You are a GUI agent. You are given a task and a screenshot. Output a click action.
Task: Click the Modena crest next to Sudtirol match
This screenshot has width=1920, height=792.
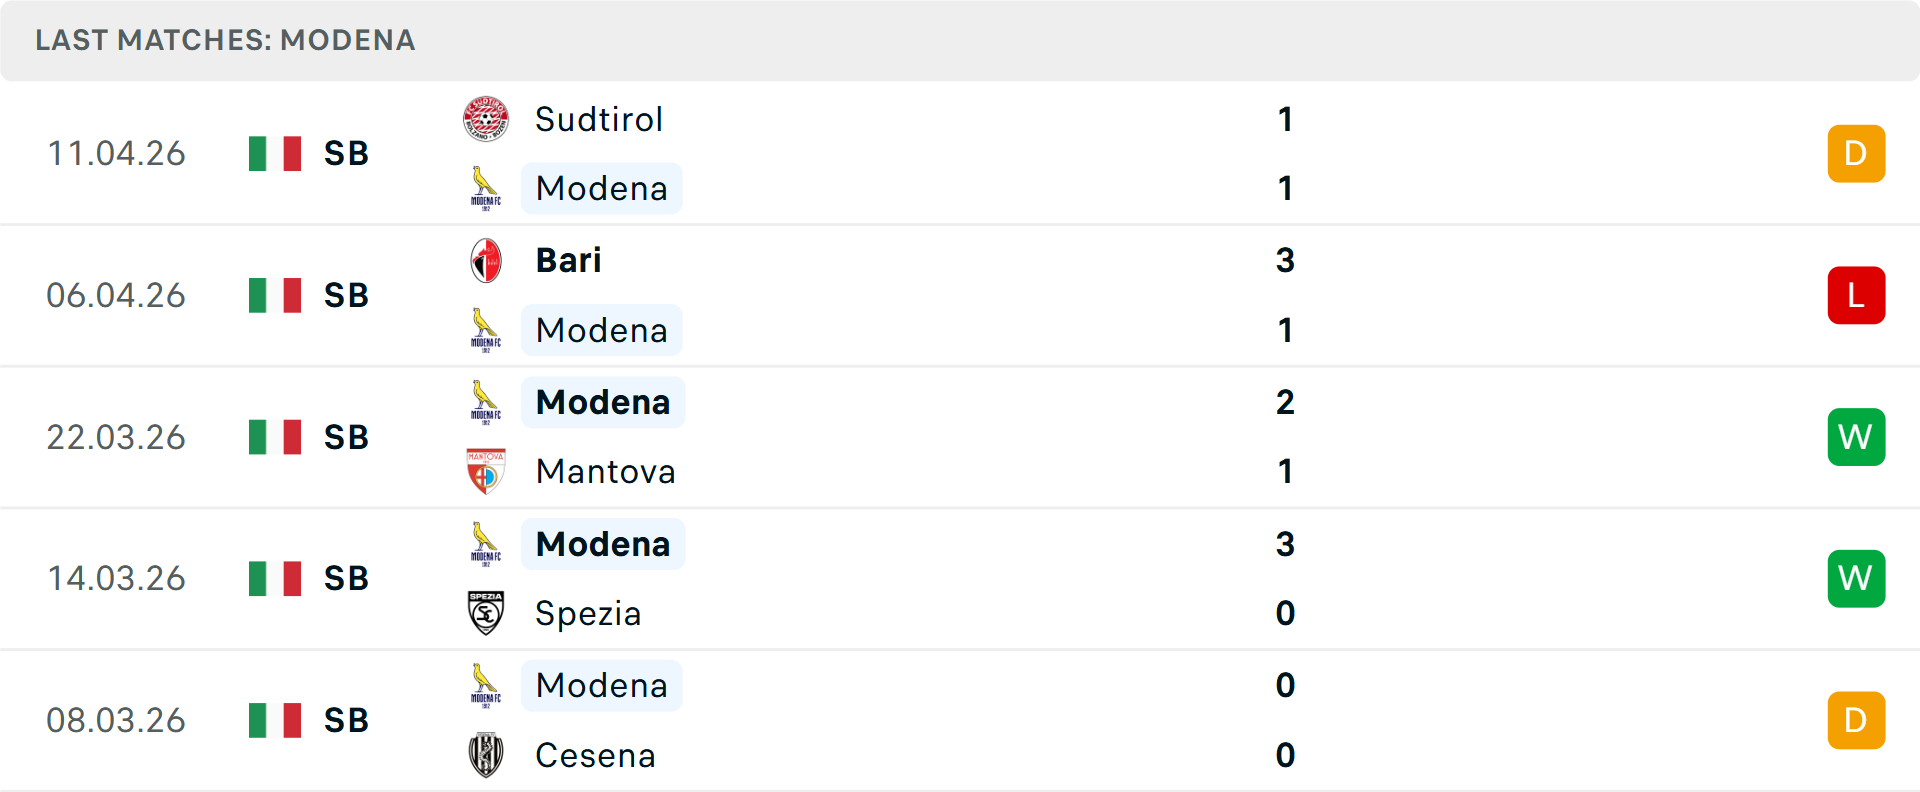point(486,188)
